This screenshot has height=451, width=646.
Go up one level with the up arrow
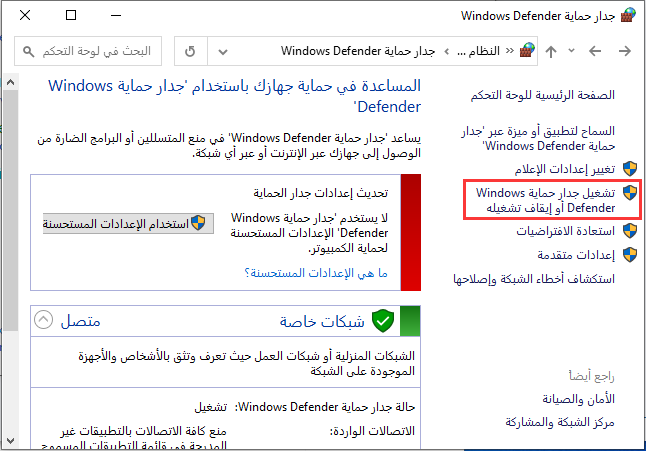[551, 51]
